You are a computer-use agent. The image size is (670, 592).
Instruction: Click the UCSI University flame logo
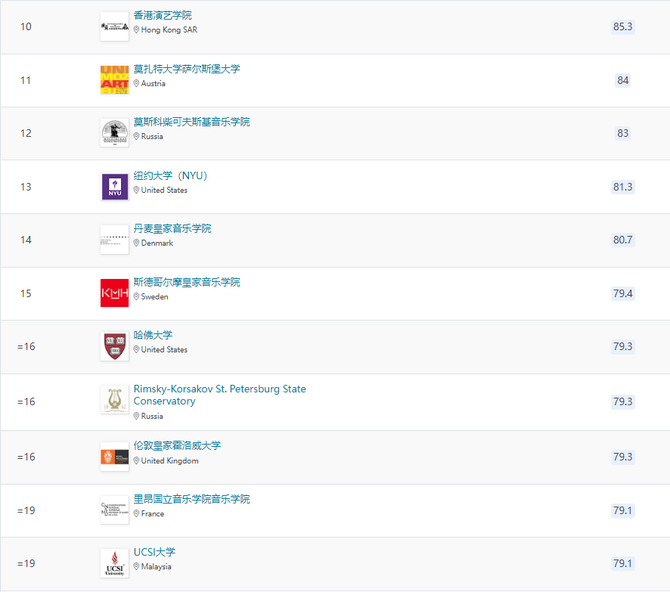[115, 563]
